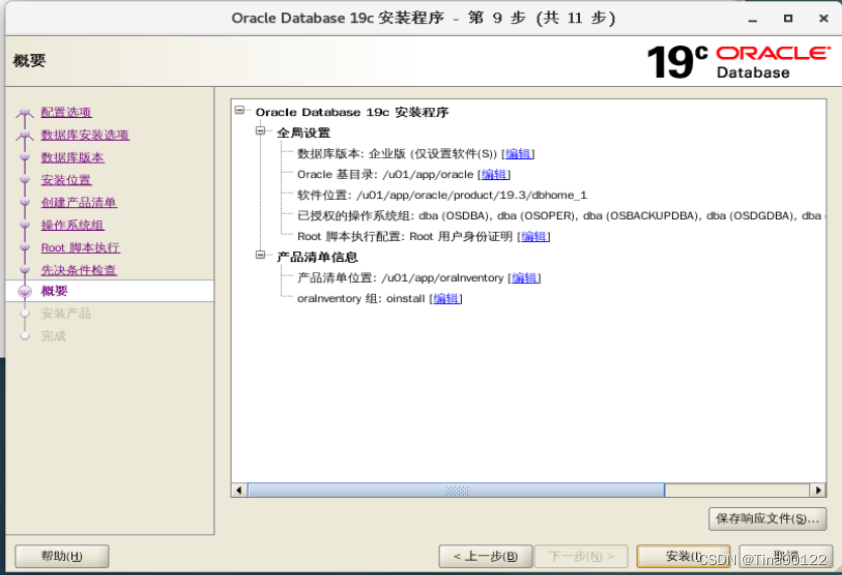The image size is (842, 575).
Task: Edit the Root 脚本执行配置 setting
Action: pyautogui.click(x=533, y=236)
